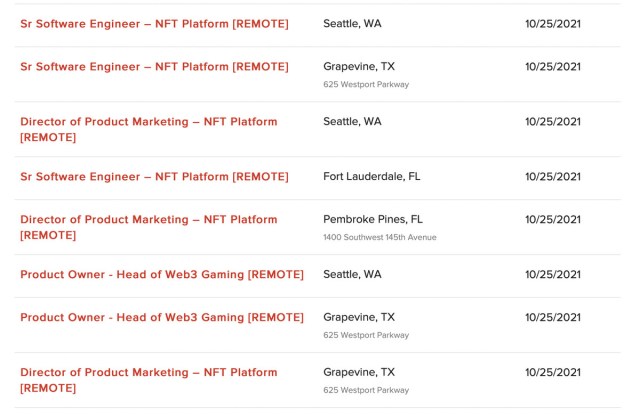Click 625 Westport Parkway under Sr Software Engineer row
This screenshot has height=415, width=640.
(x=366, y=84)
